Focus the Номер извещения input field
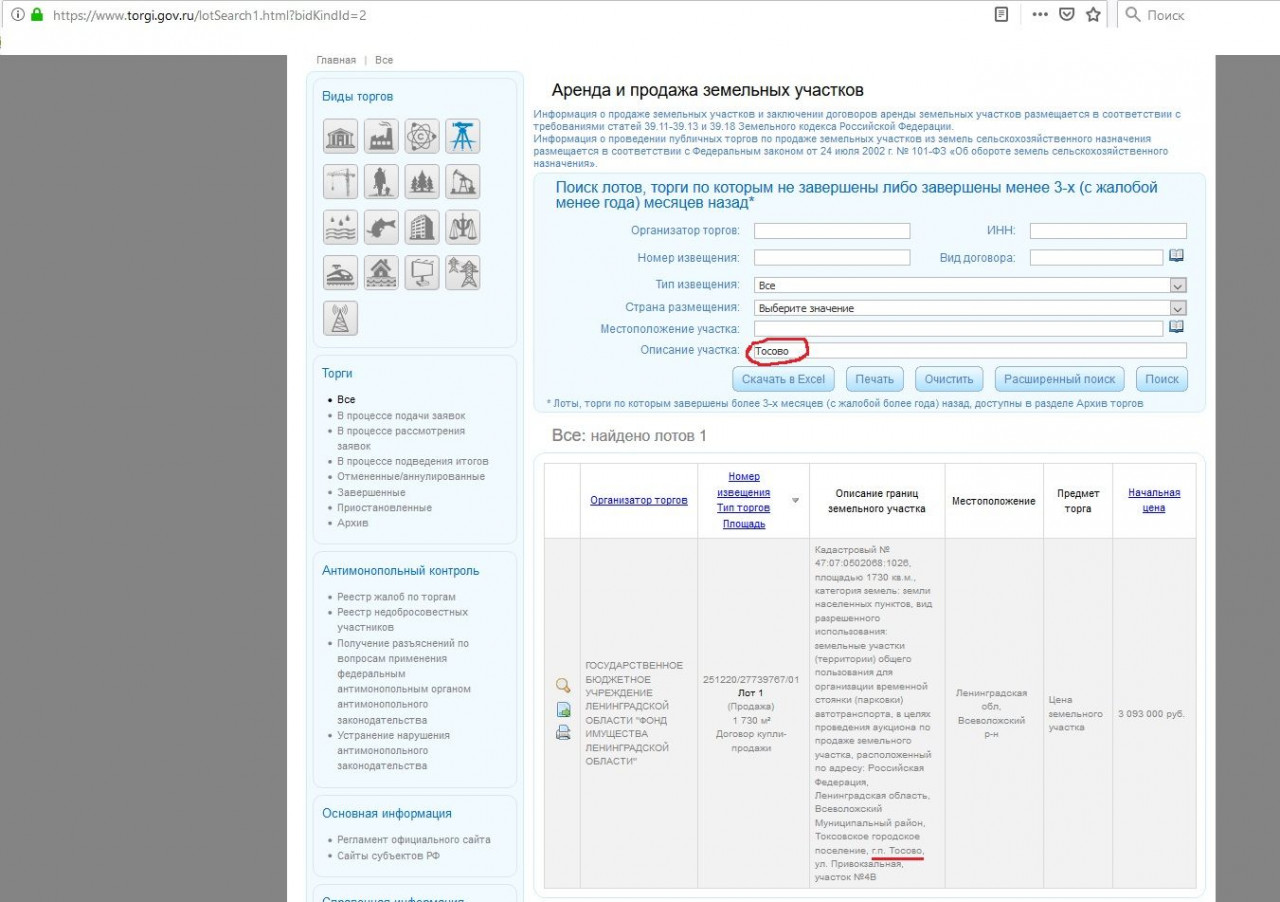The width and height of the screenshot is (1280, 902). click(x=832, y=257)
